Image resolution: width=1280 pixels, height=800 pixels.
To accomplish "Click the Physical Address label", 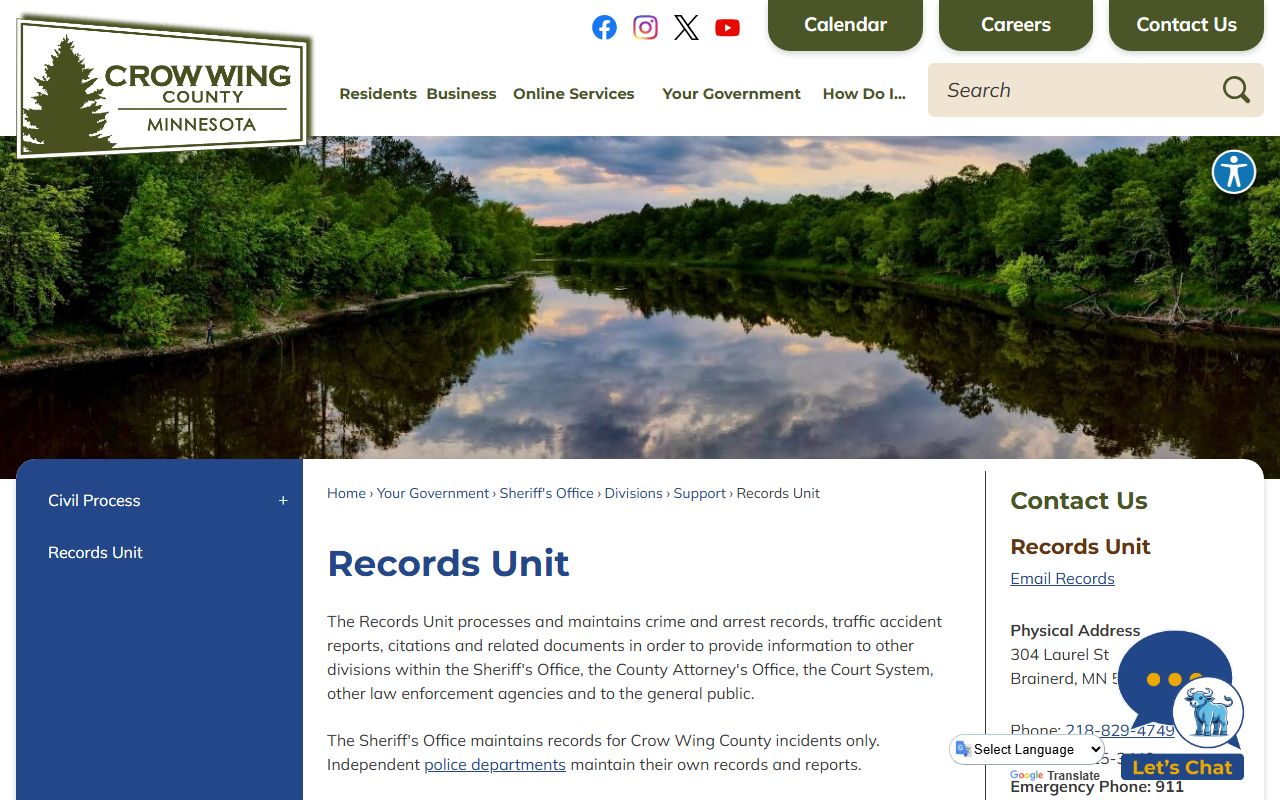I will pos(1075,630).
